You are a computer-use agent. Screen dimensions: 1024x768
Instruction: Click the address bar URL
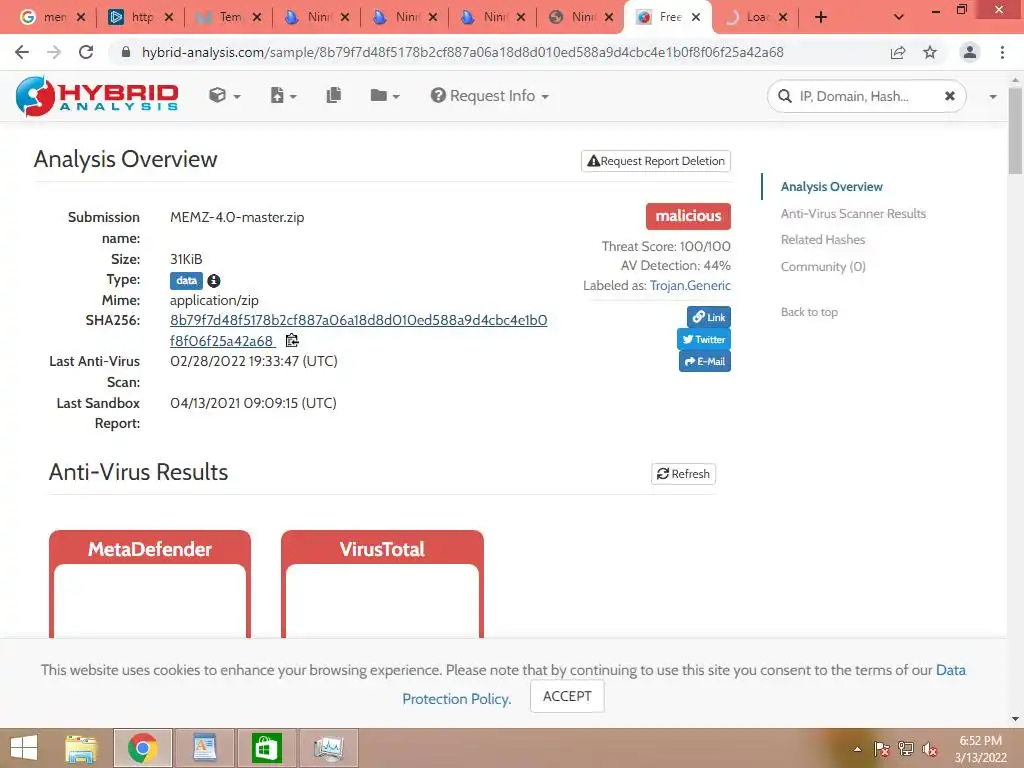click(462, 52)
